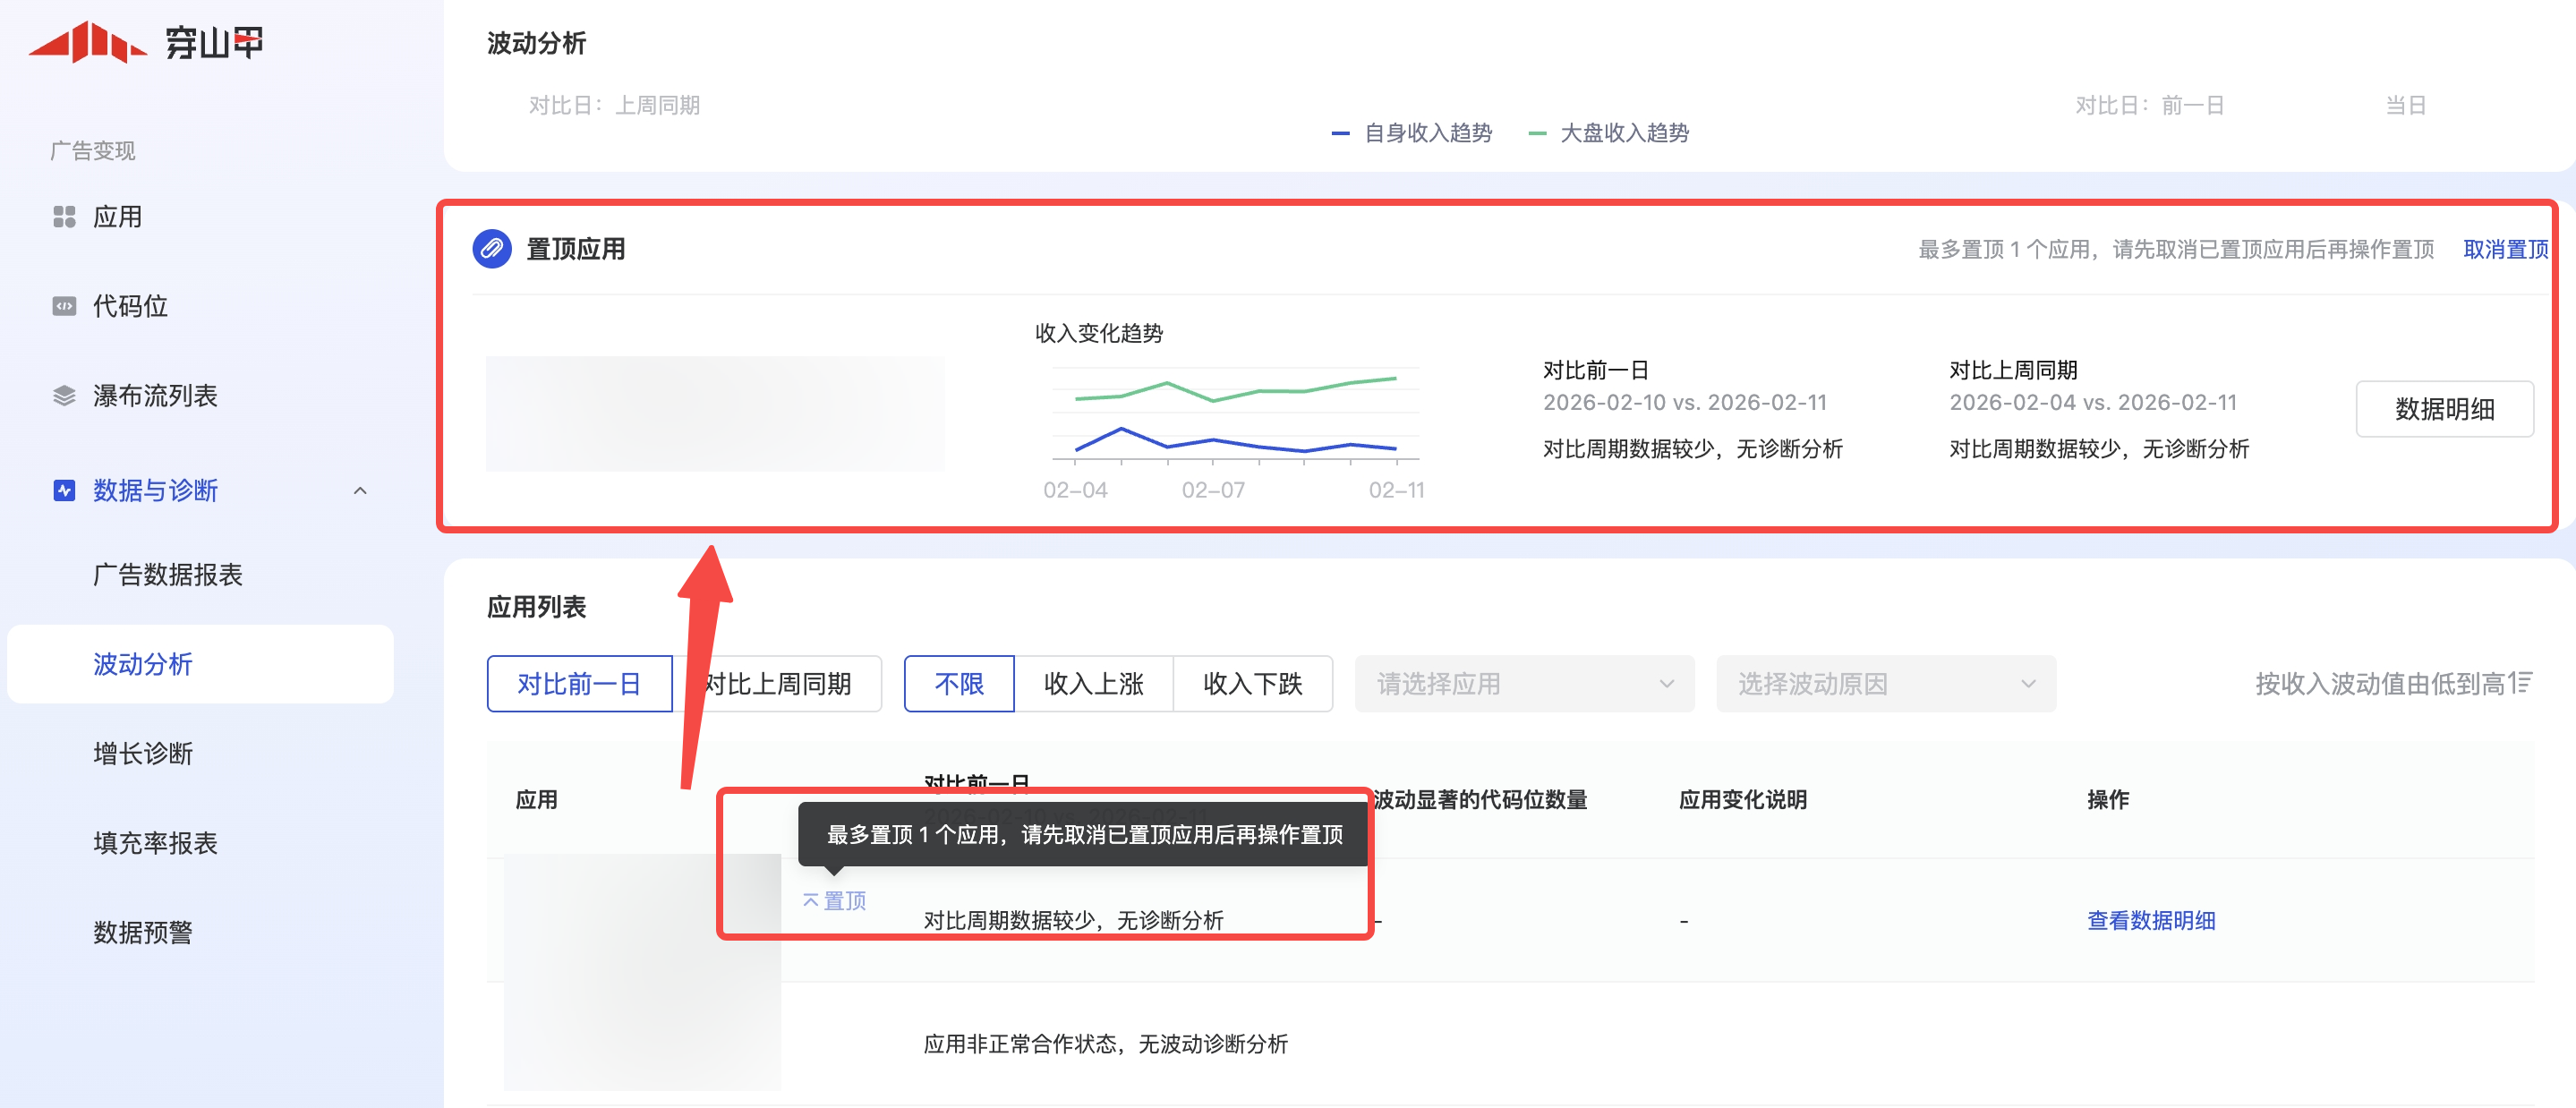The image size is (2576, 1108).
Task: Filter list by 收入下跌
Action: point(1252,684)
